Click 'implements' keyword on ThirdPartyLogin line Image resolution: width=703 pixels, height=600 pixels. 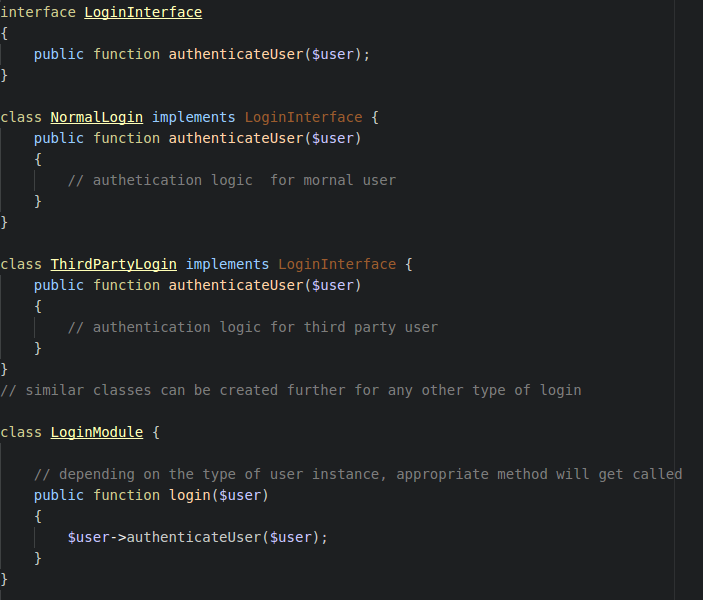click(227, 264)
